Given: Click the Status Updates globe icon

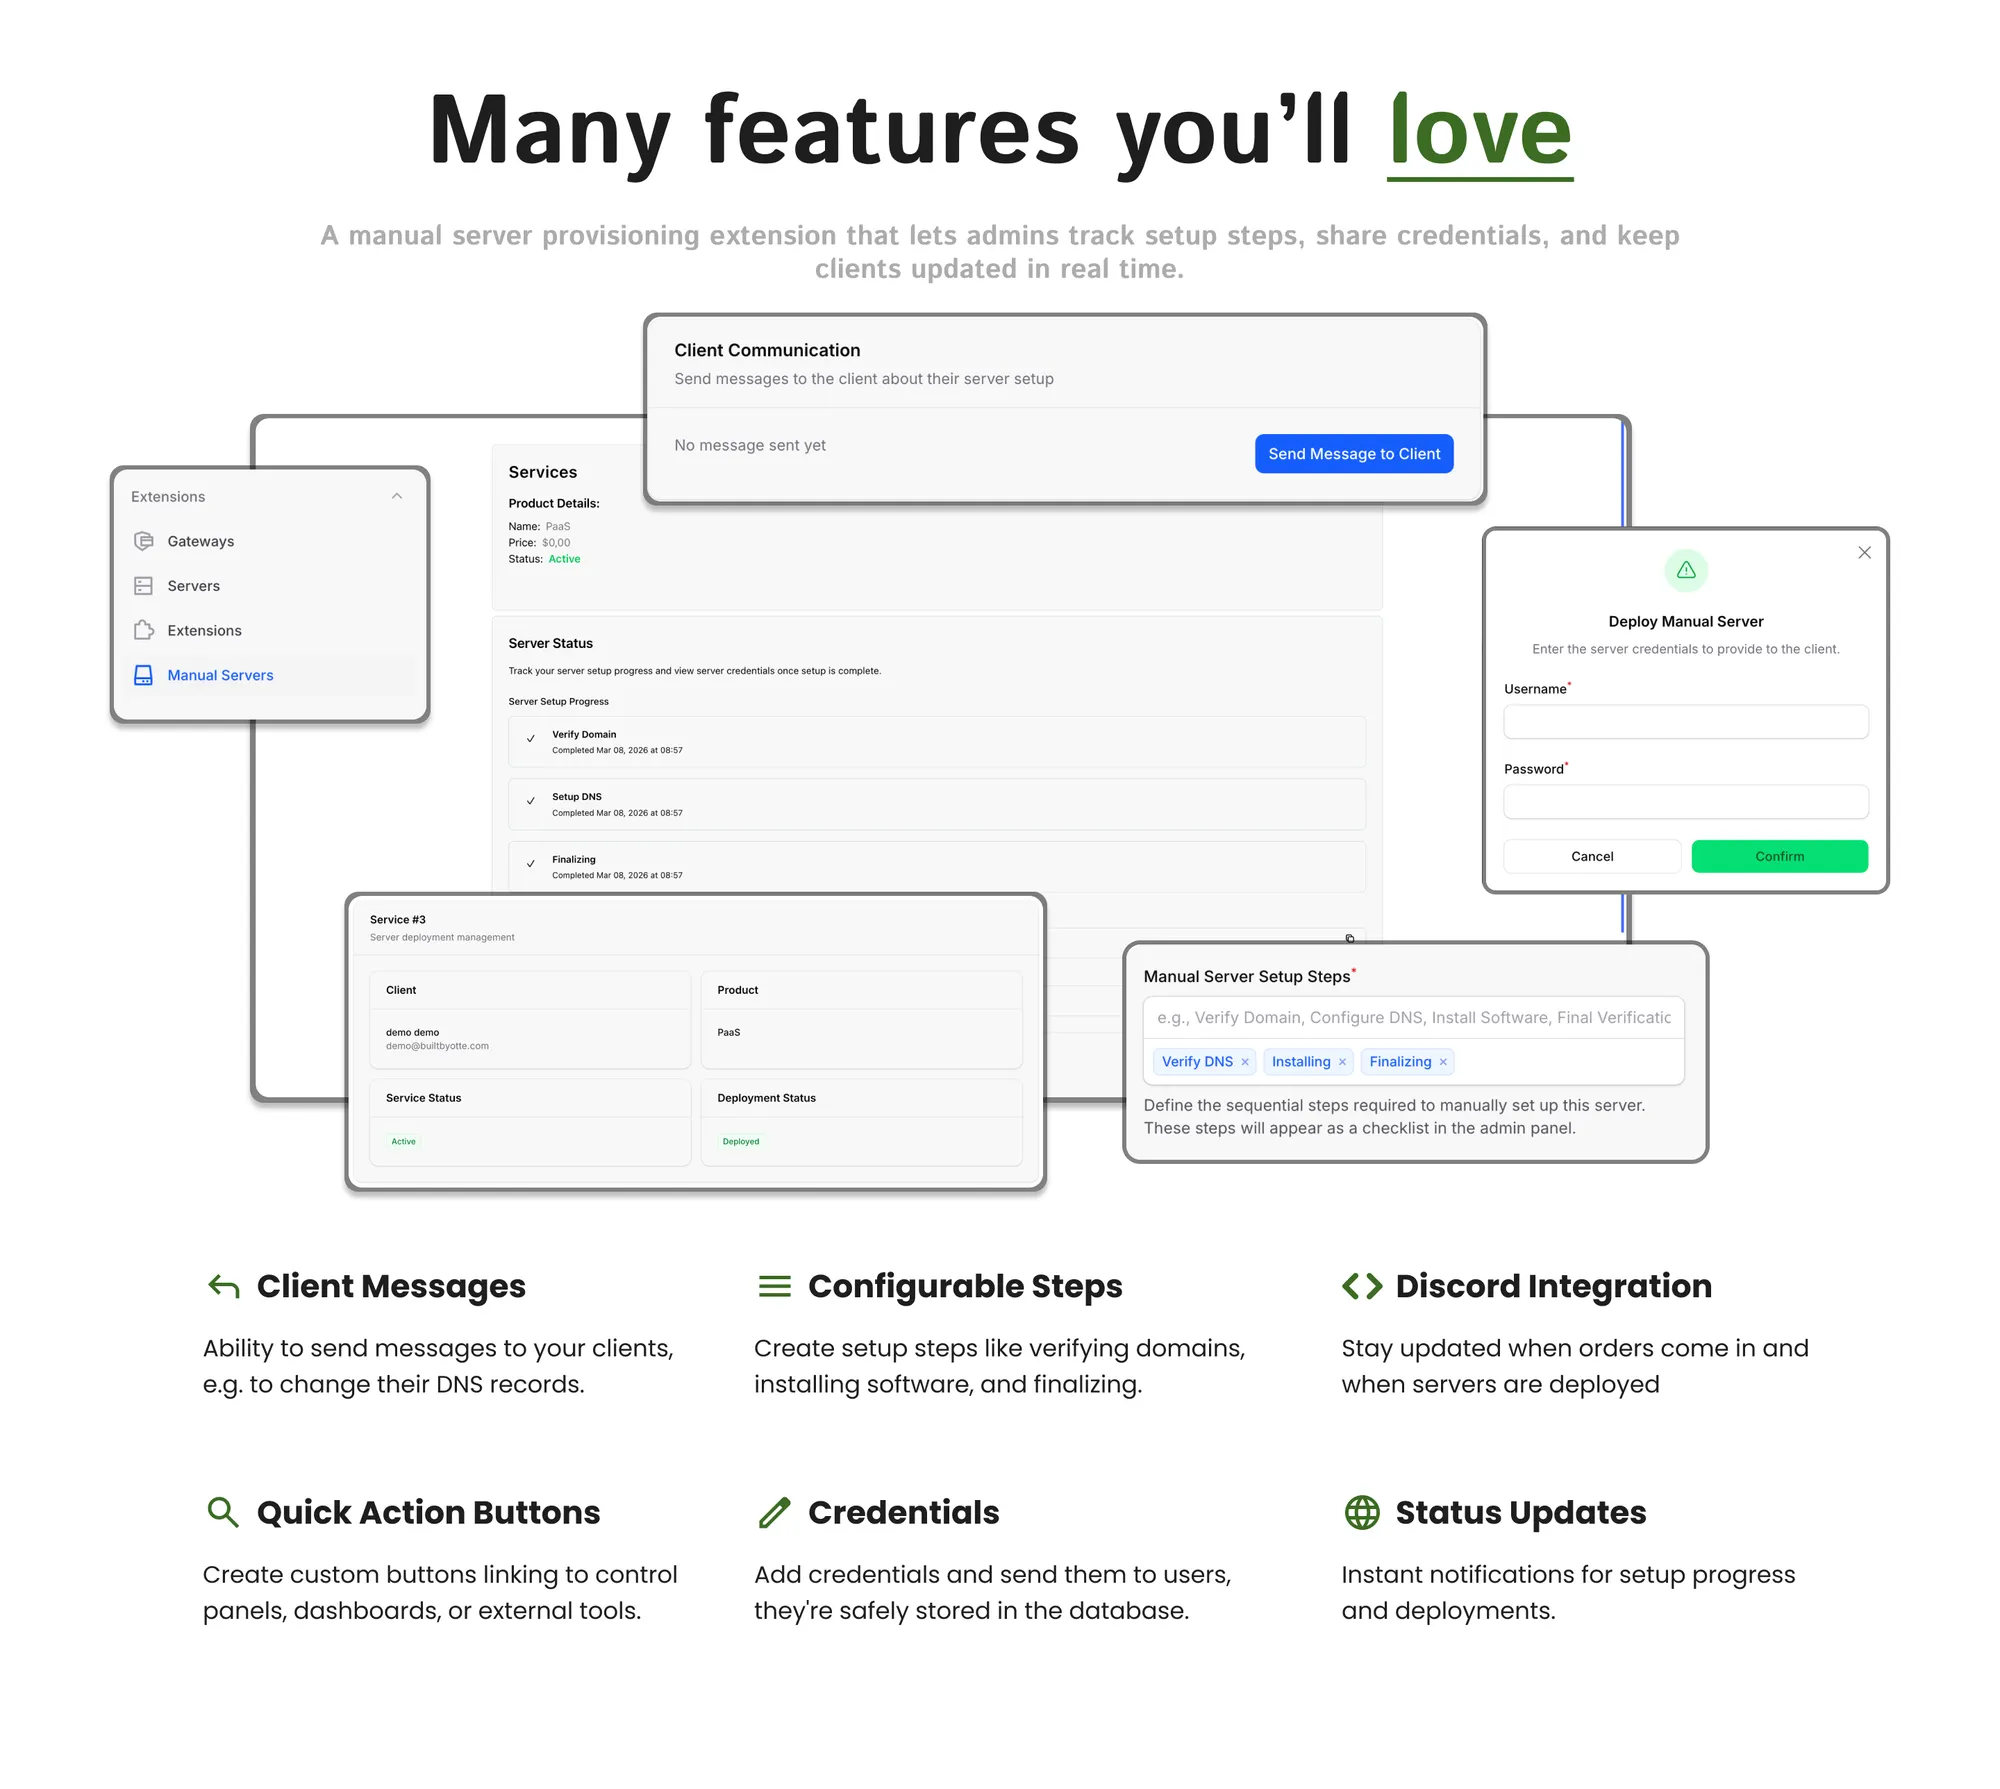Looking at the screenshot, I should coord(1362,1512).
